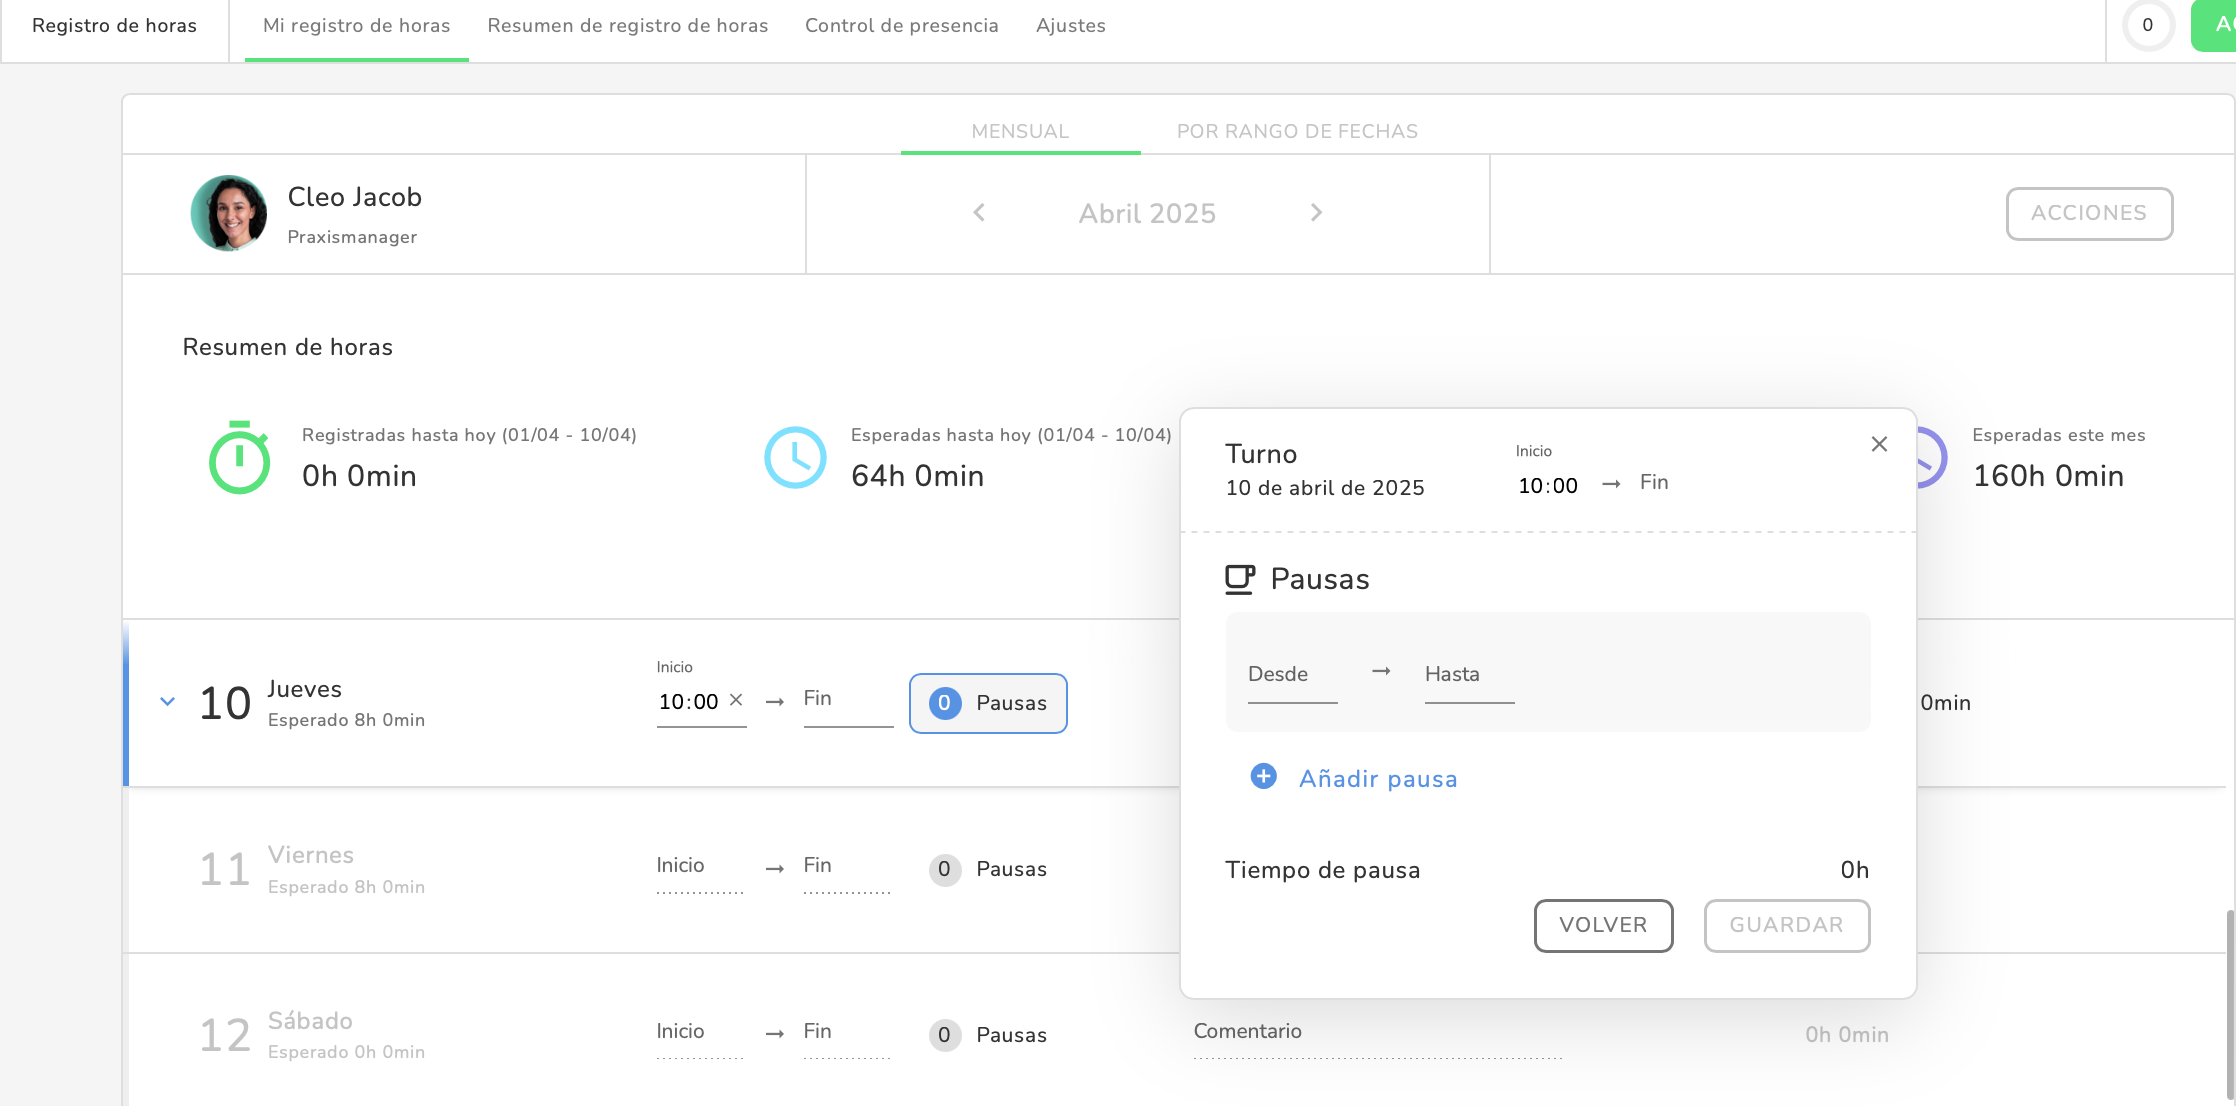
Task: Click the green stopwatch icon
Action: coord(239,458)
